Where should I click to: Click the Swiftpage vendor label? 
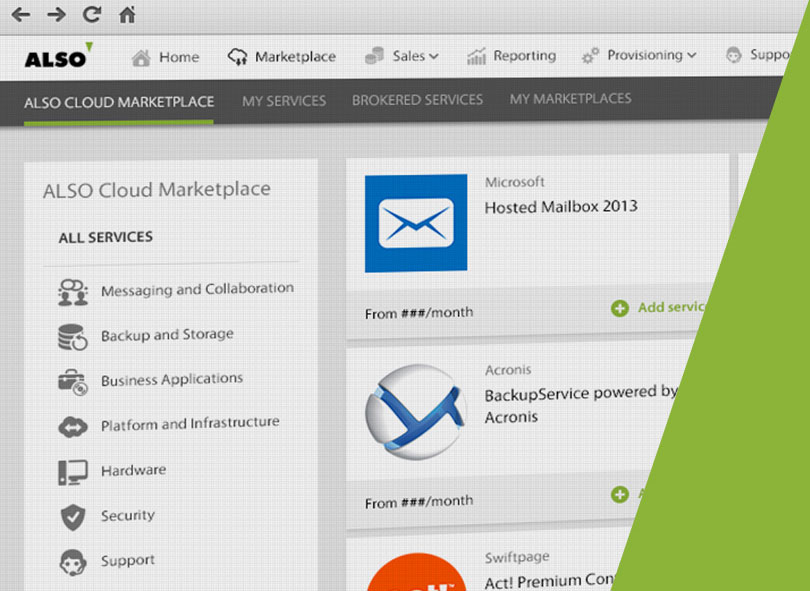click(517, 557)
